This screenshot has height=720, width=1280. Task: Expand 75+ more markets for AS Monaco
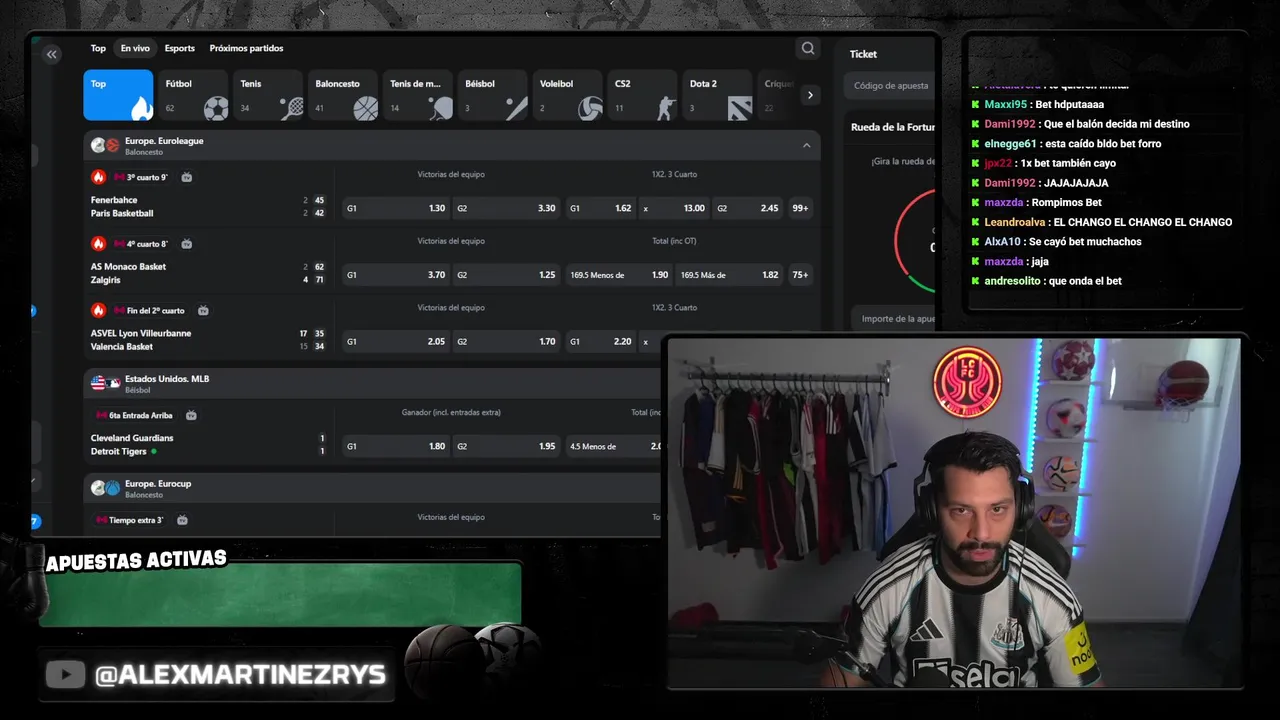point(800,274)
